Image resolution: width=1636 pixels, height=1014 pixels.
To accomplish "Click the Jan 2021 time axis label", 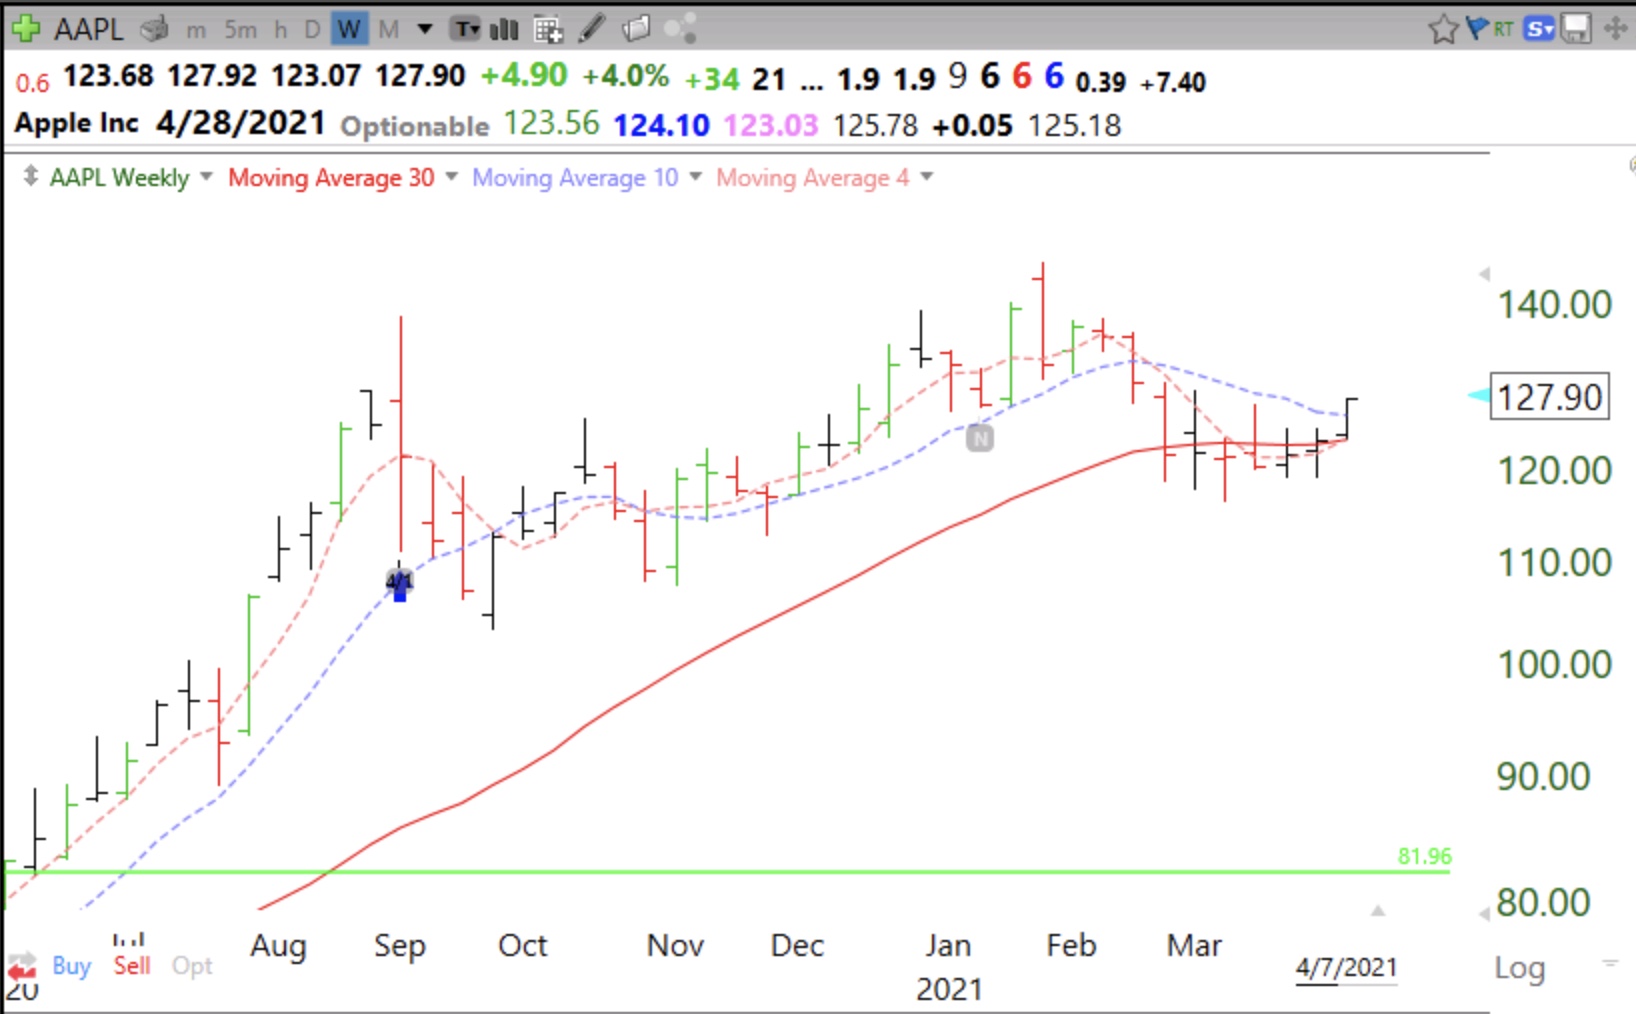I will point(948,966).
